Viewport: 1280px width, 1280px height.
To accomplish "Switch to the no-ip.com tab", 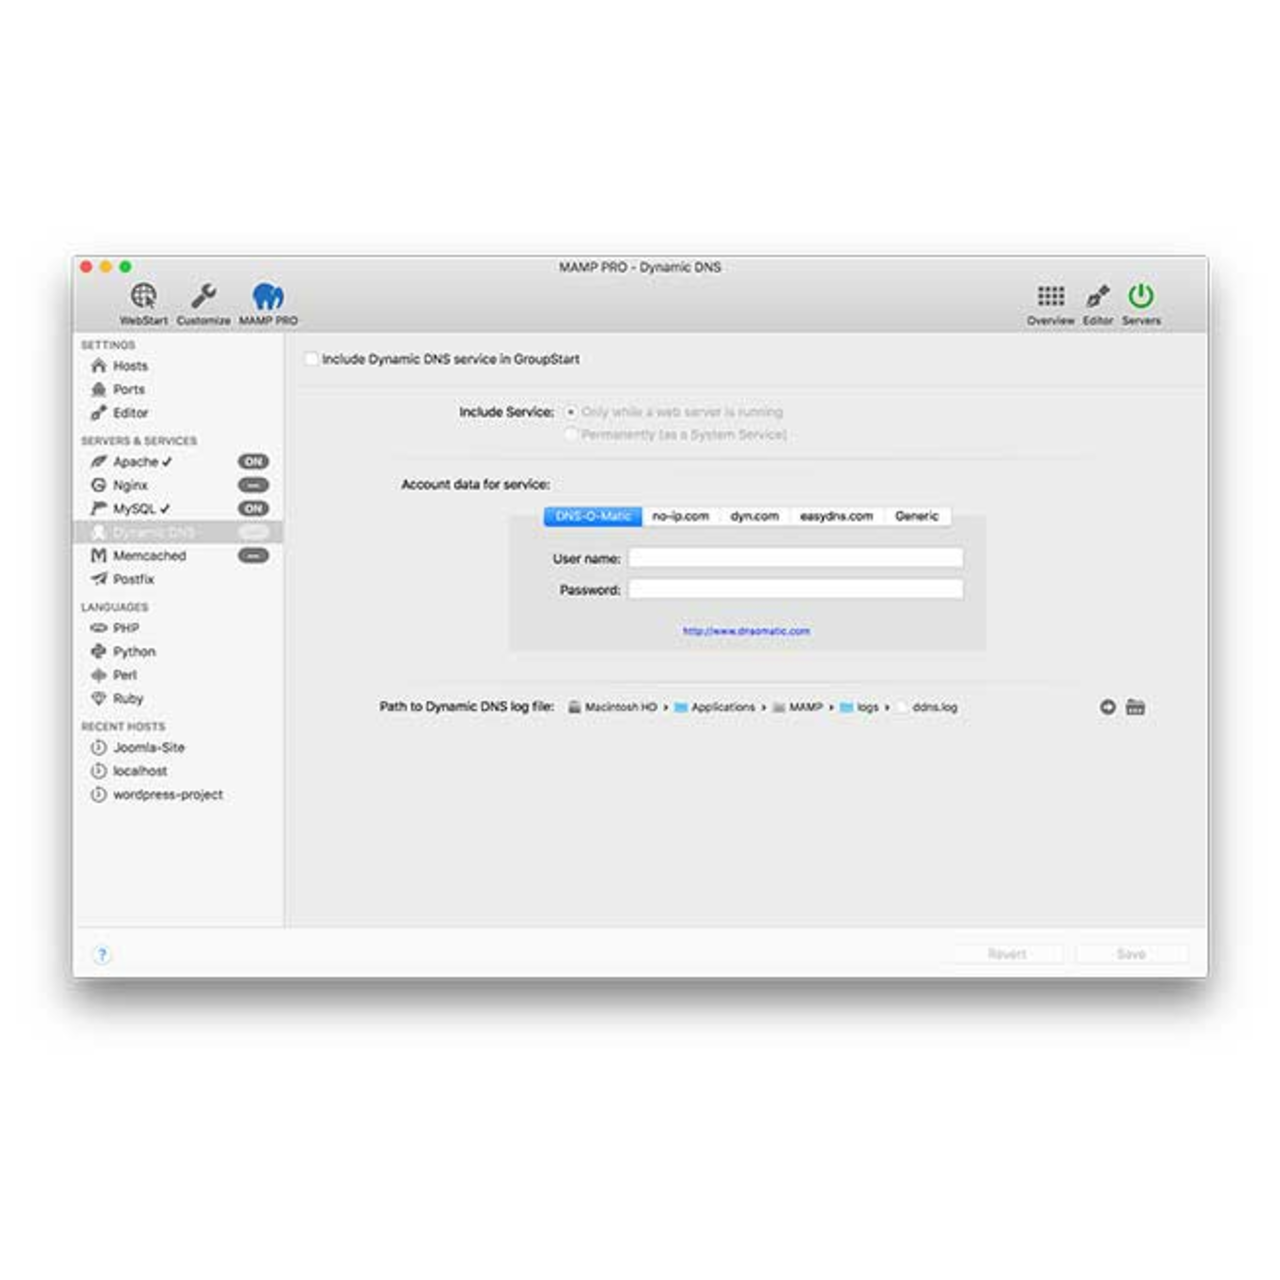I will tap(681, 516).
